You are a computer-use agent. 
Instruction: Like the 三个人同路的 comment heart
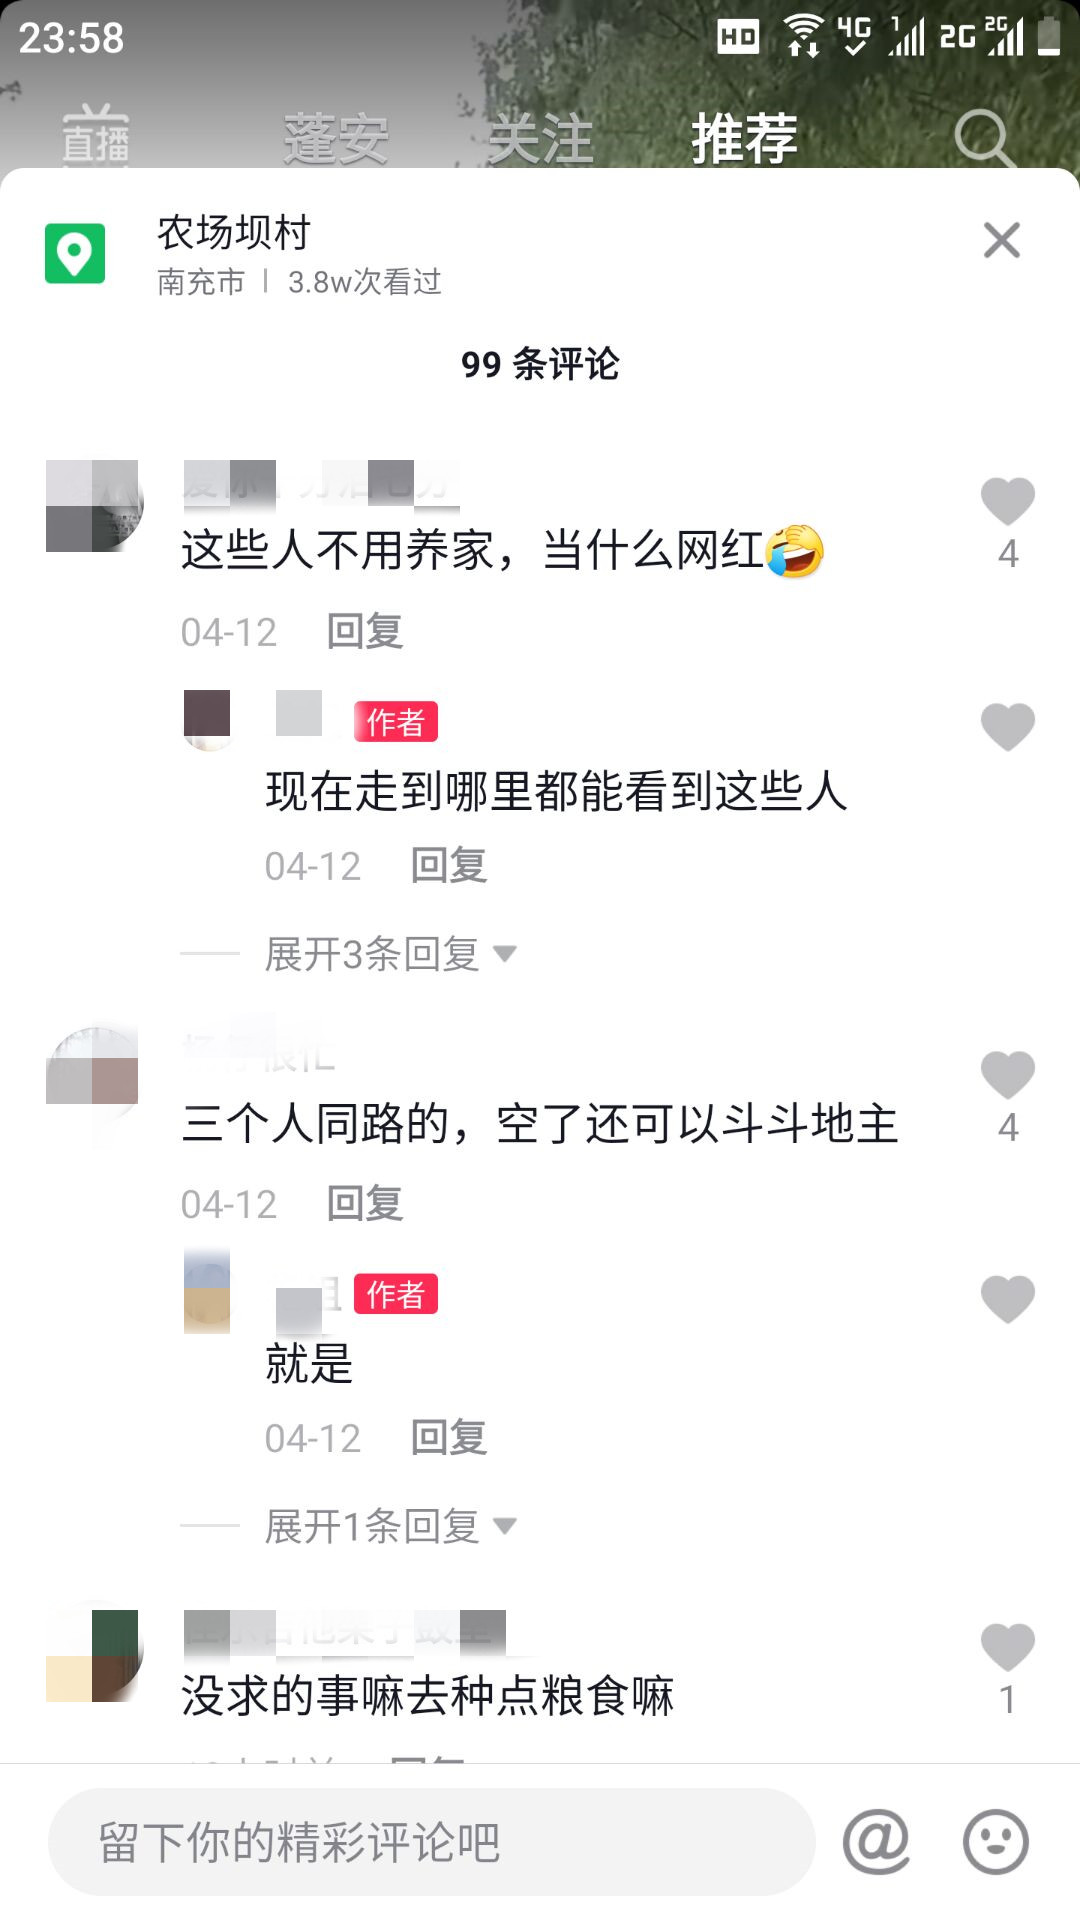(1007, 1075)
